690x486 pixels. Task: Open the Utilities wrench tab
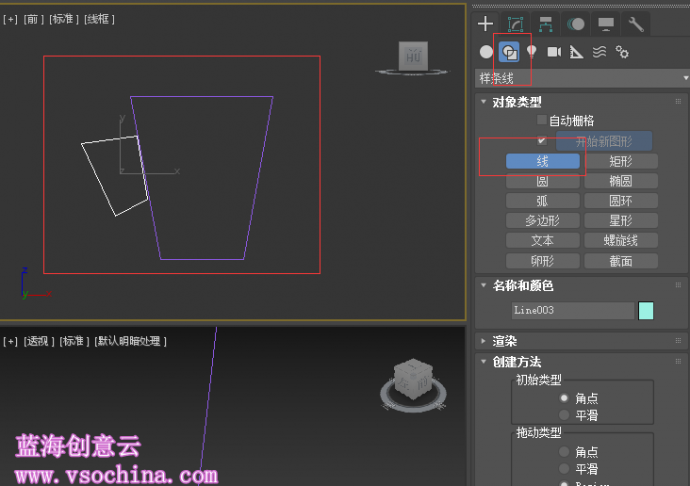[x=636, y=24]
